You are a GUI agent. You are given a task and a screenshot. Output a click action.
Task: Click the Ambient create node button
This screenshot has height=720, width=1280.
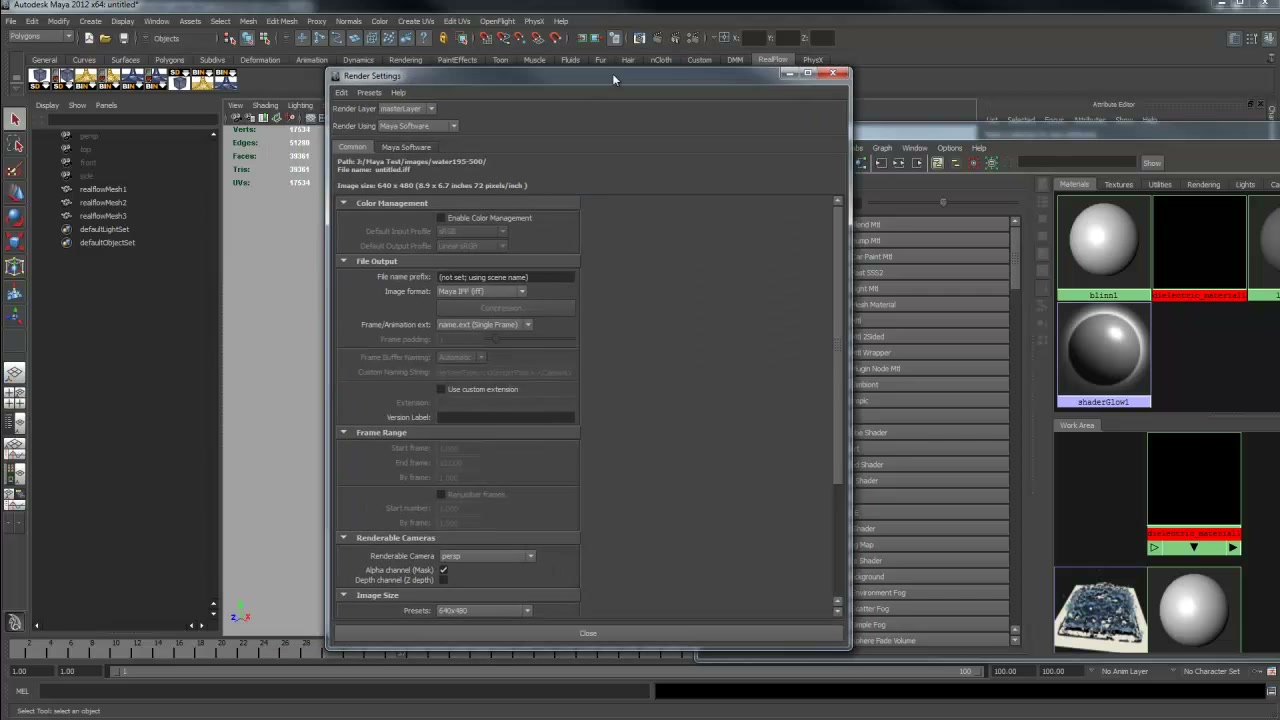click(930, 385)
